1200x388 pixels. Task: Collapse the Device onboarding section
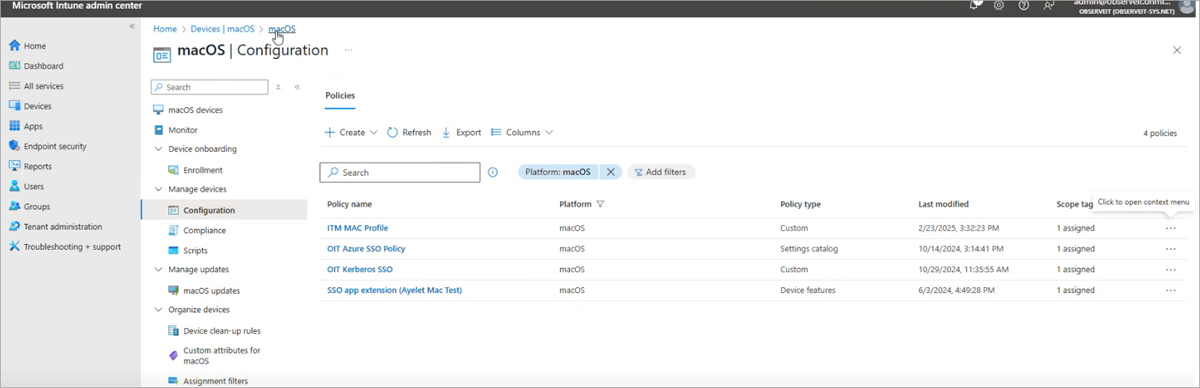(158, 149)
